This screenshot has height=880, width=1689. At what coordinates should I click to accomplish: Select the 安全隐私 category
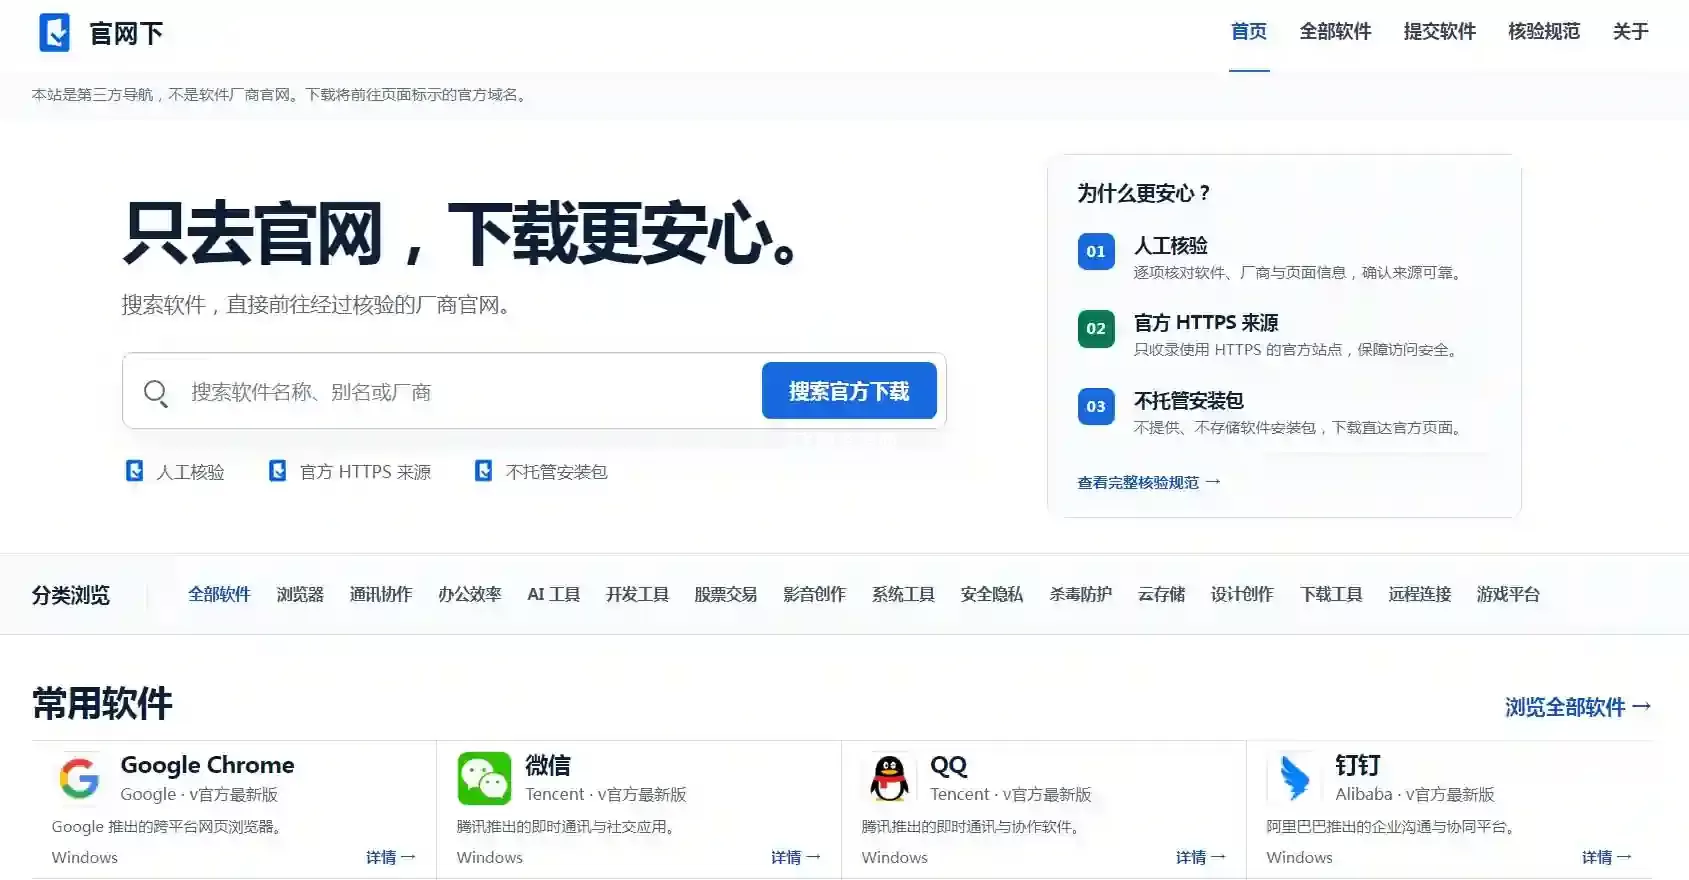click(x=992, y=594)
